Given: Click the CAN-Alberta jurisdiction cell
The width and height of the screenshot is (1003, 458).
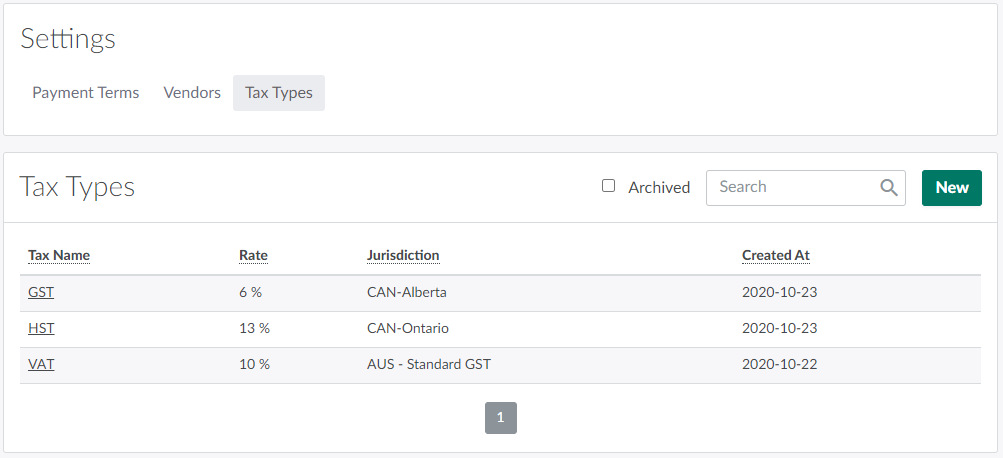Looking at the screenshot, I should [407, 293].
